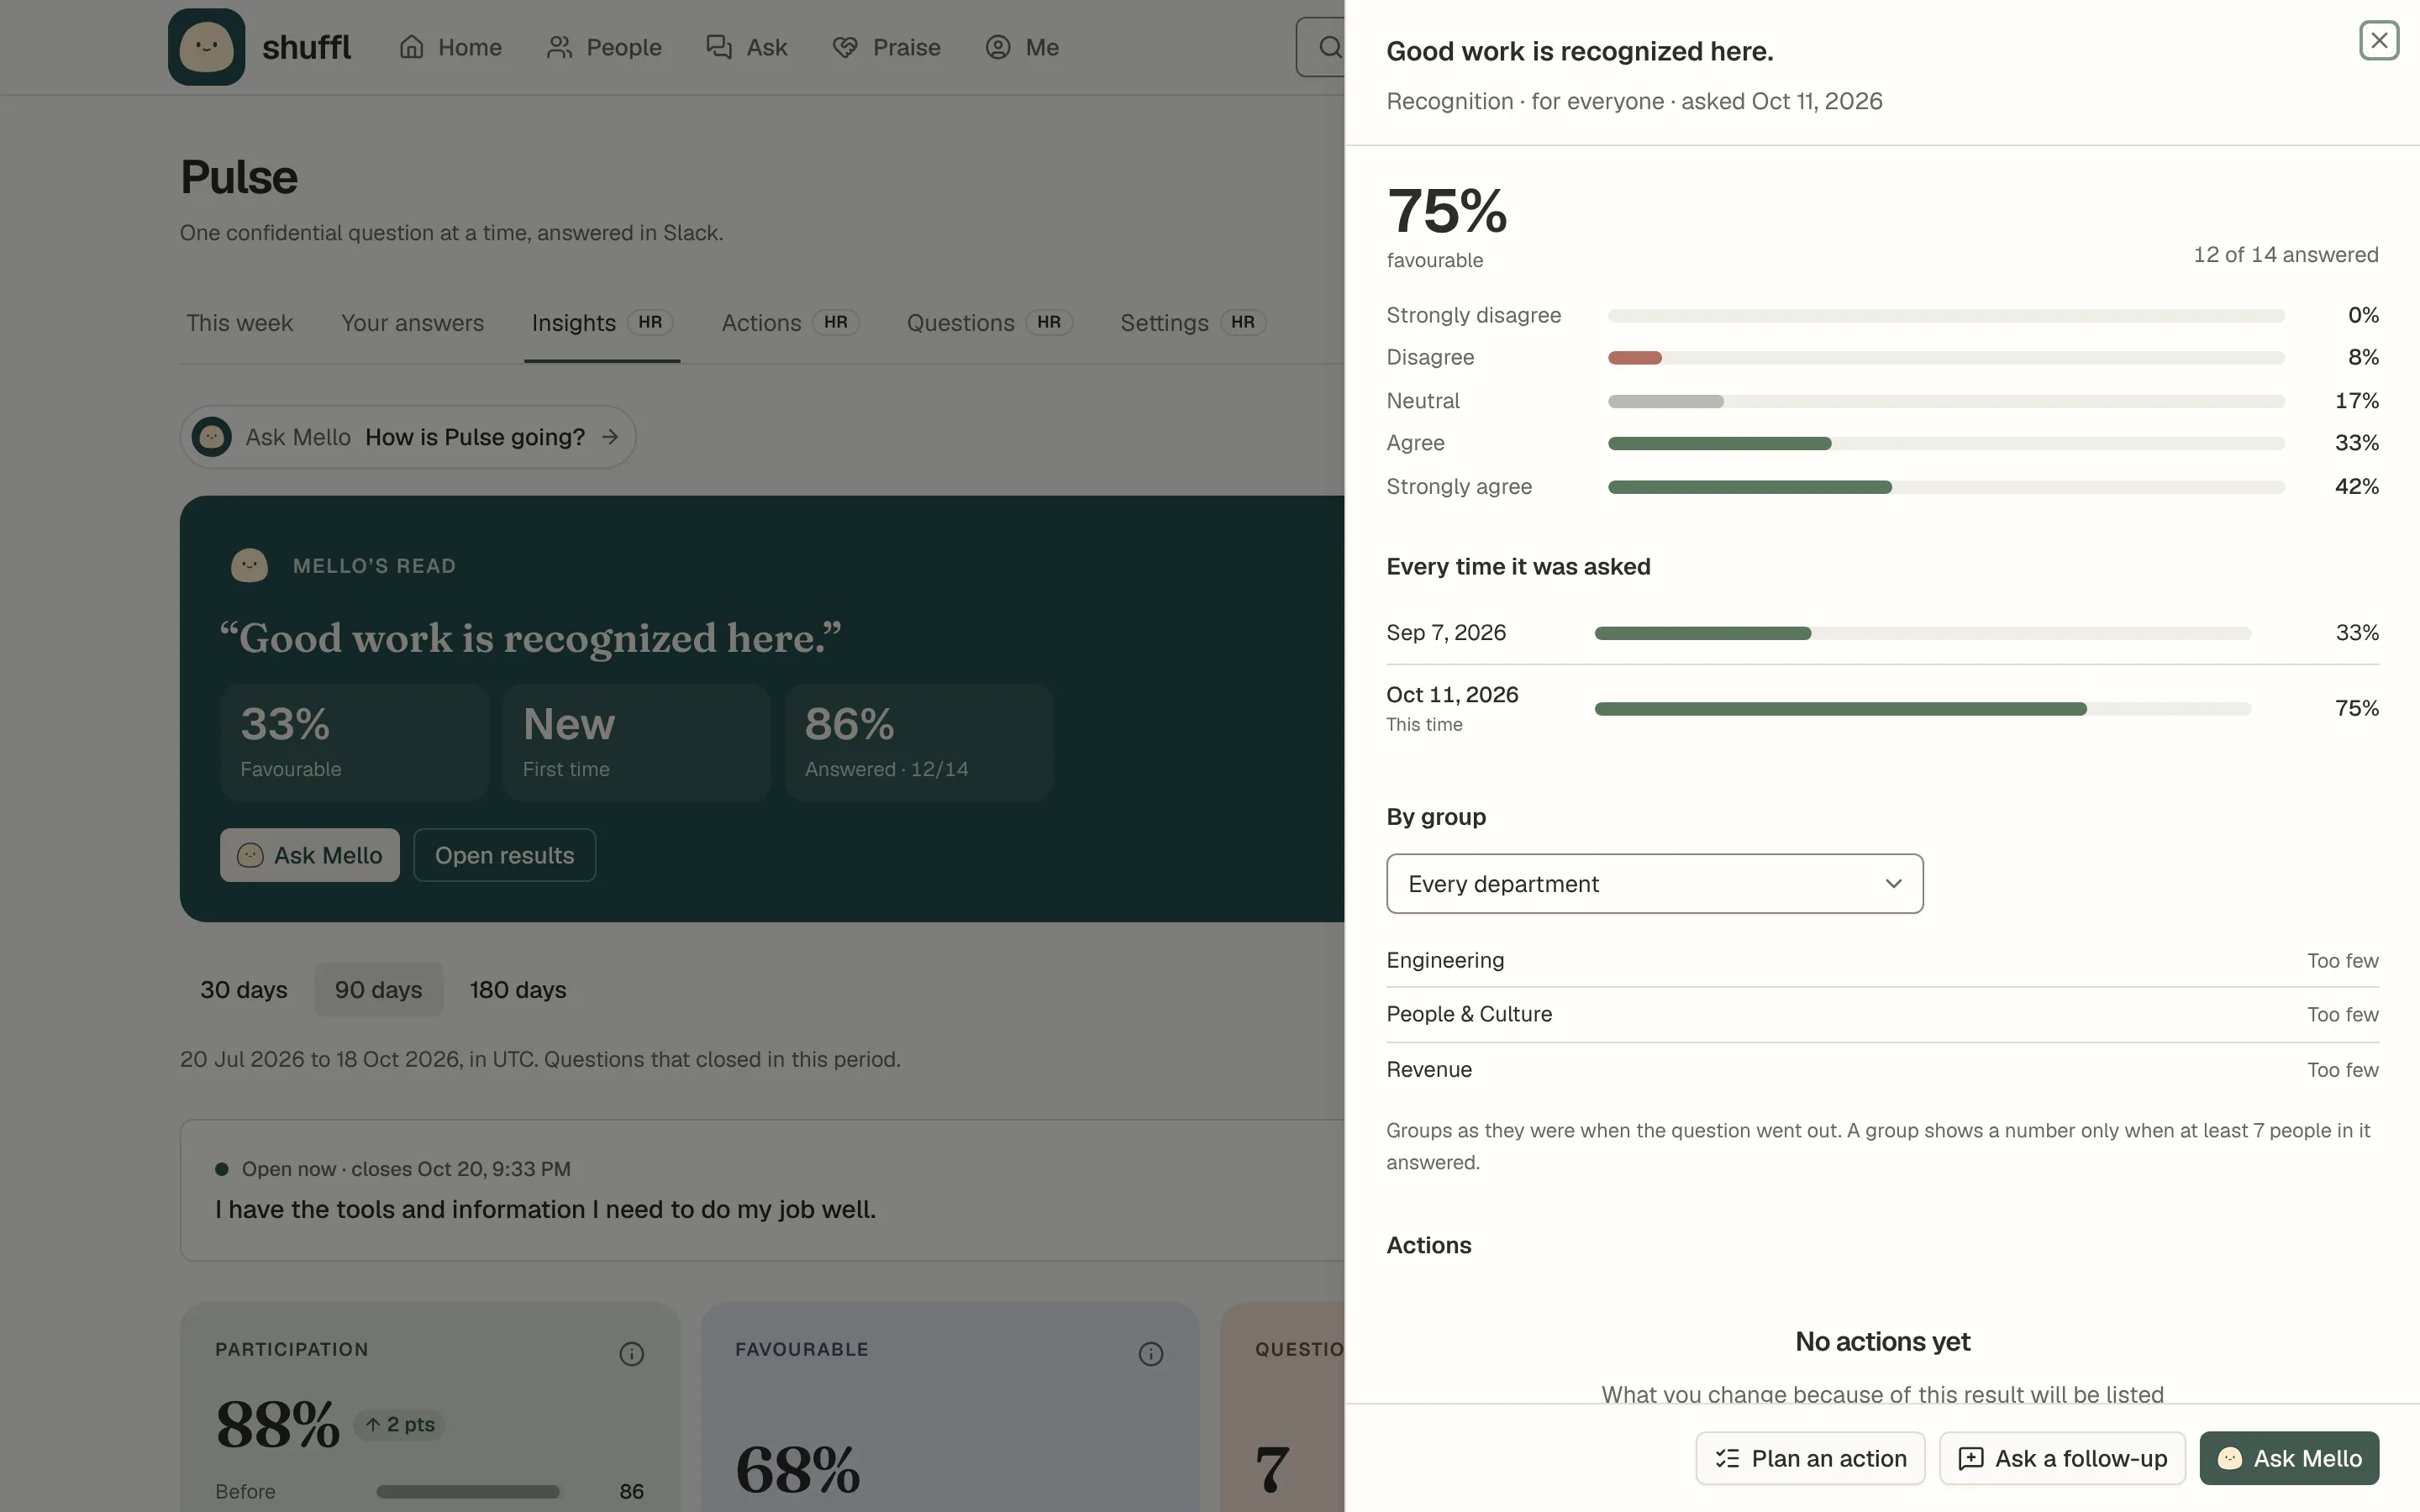Click the plus-message icon on Ask a follow-up
This screenshot has width=2420, height=1512.
[x=1970, y=1458]
